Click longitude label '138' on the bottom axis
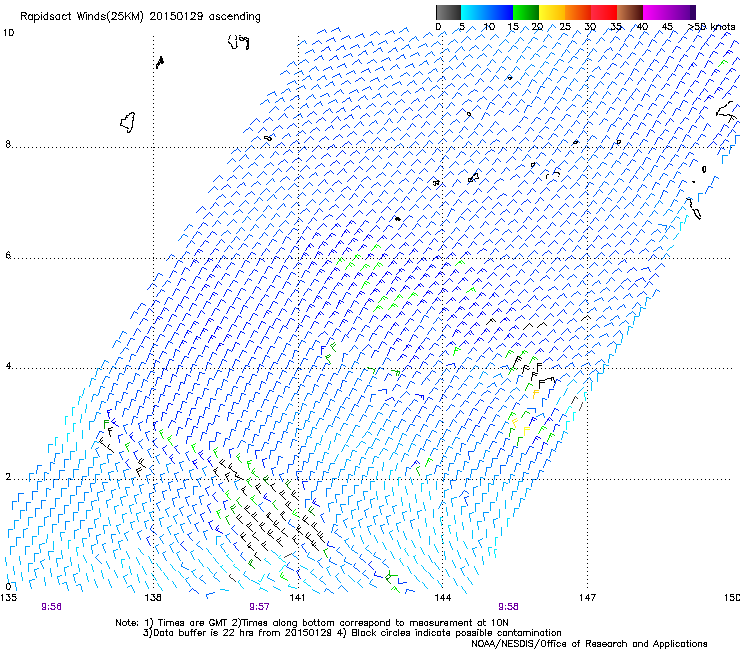This screenshot has height=650, width=740. [x=153, y=598]
